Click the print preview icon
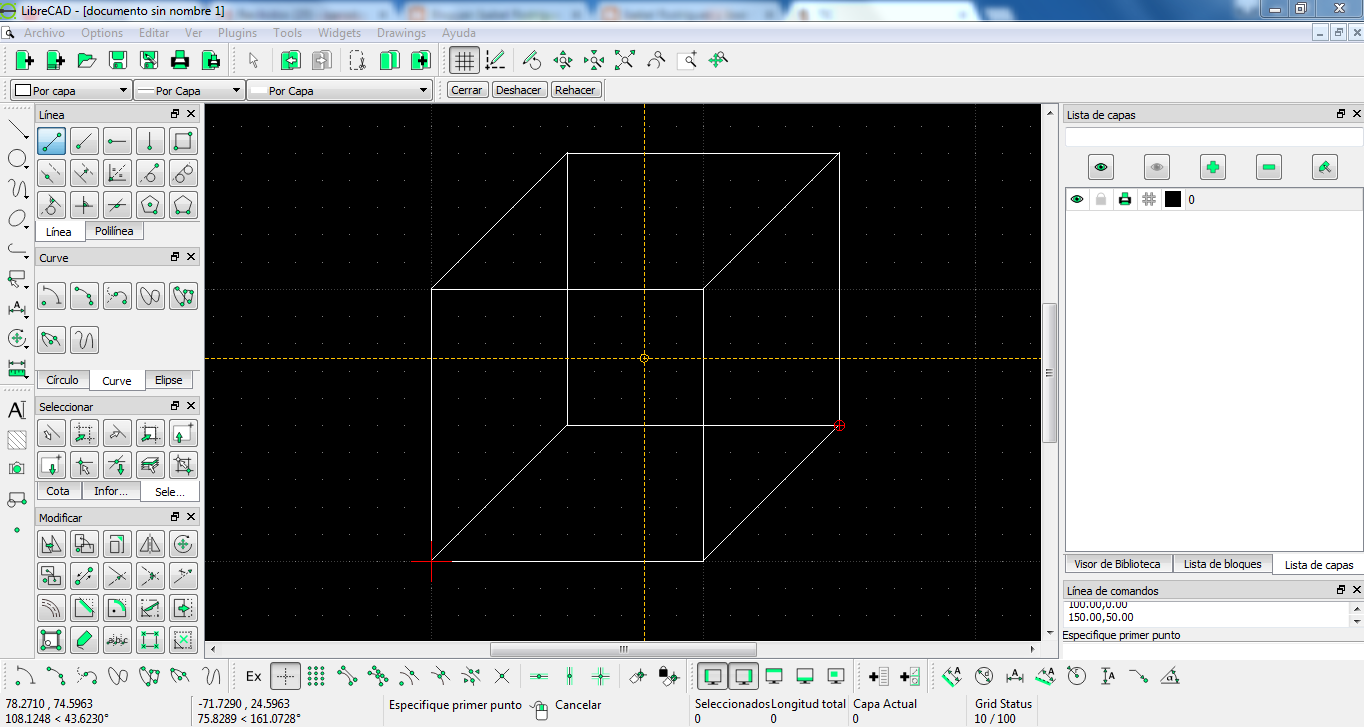The height and width of the screenshot is (727, 1364). pyautogui.click(x=211, y=60)
